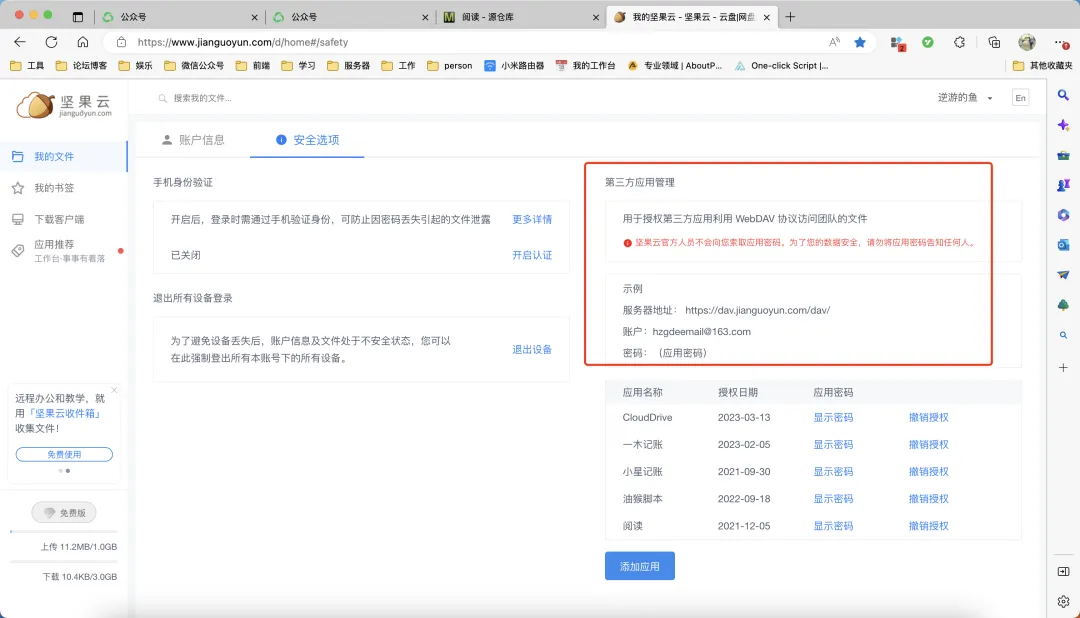Open the Copilot sparkle sidebar icon
Viewport: 1080px width, 618px height.
[1063, 125]
